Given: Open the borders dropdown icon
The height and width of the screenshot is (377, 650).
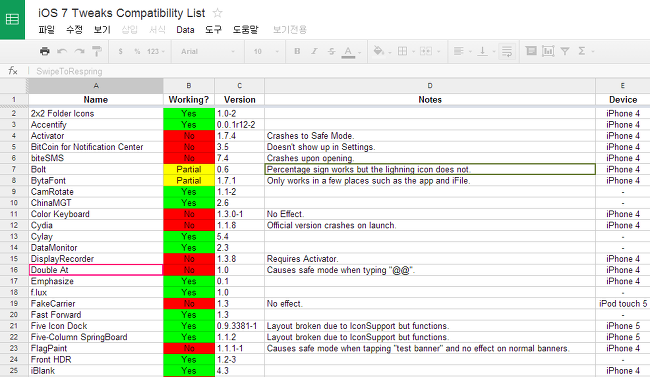Looking at the screenshot, I should 405,51.
